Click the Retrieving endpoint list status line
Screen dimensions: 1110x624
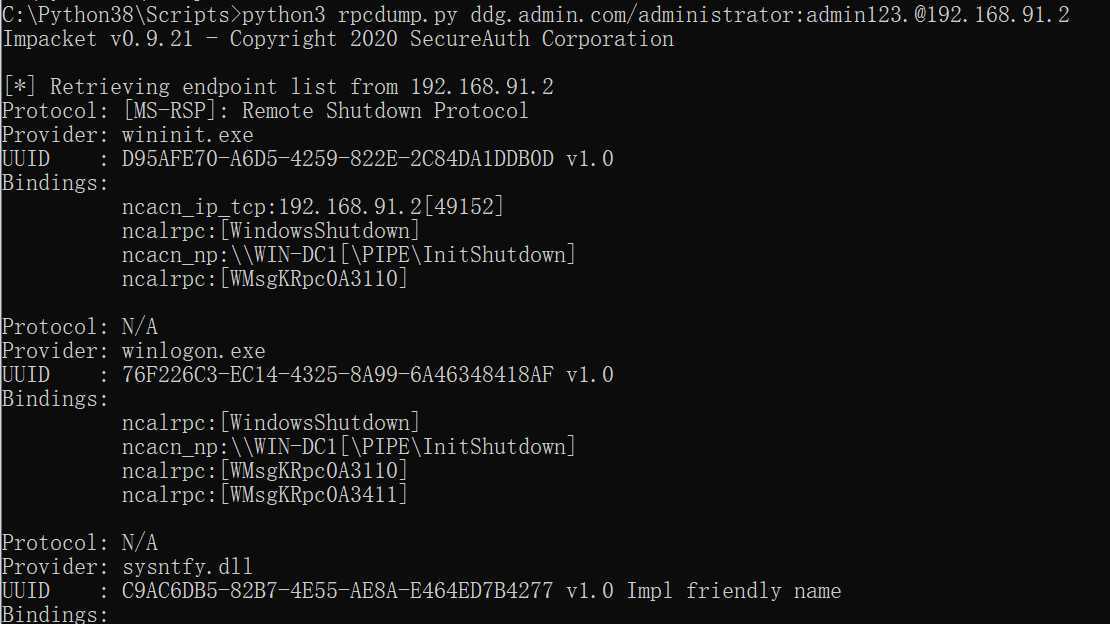[277, 87]
